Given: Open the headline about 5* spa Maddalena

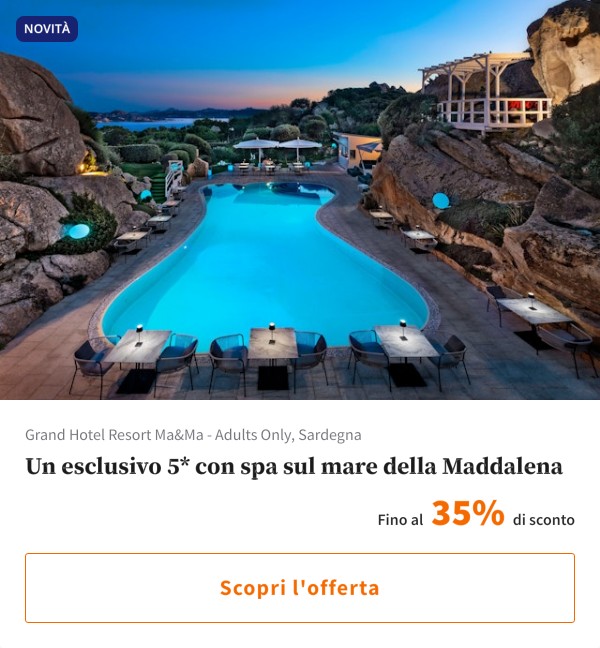Looking at the screenshot, I should coord(294,467).
